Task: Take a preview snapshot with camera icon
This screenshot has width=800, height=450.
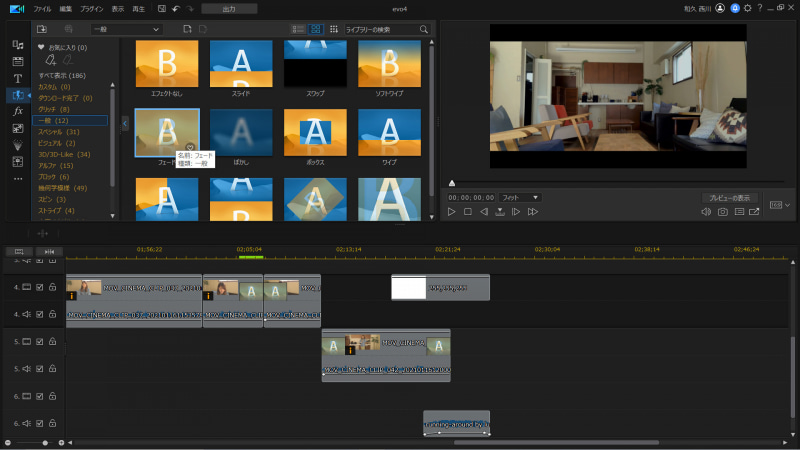Action: point(722,212)
